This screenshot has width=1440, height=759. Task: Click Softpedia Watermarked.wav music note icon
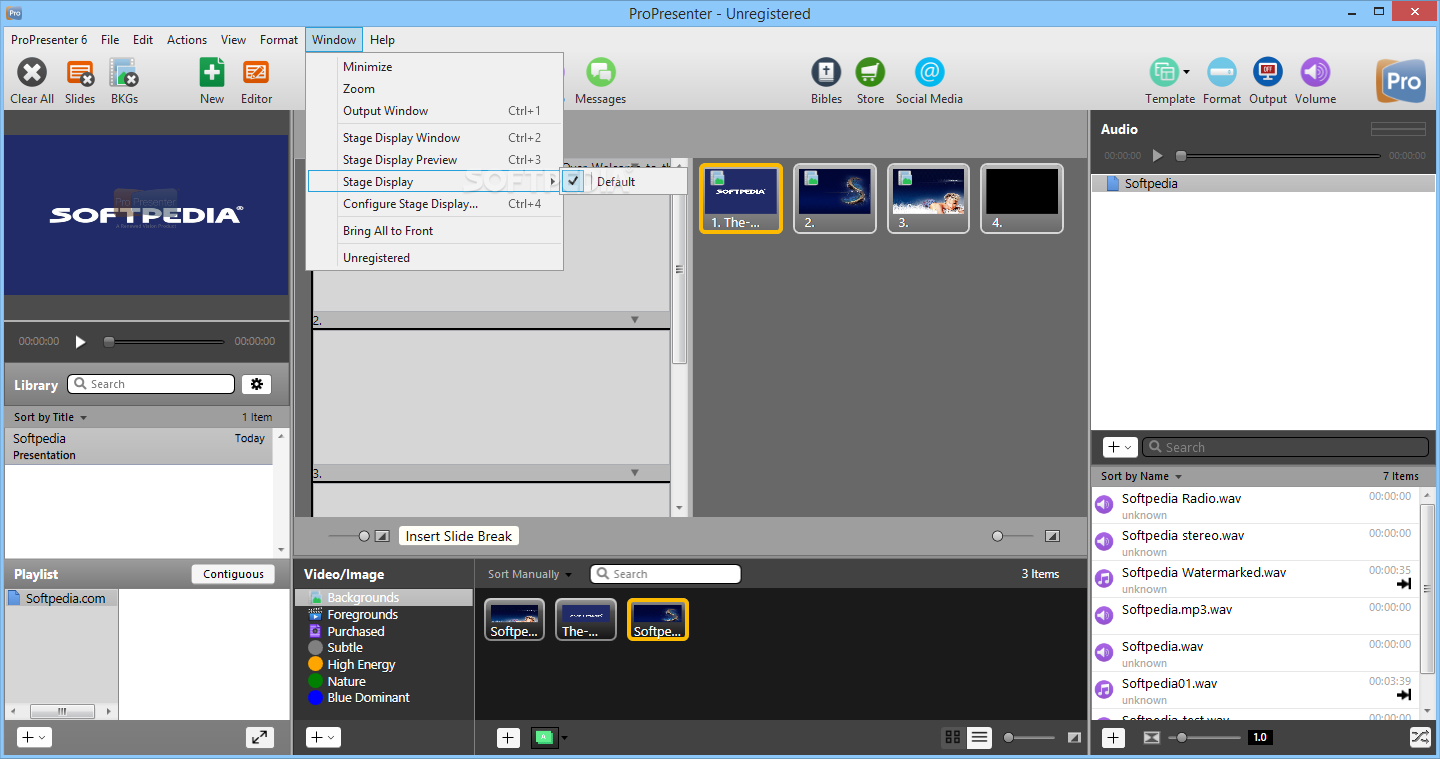pos(1104,578)
